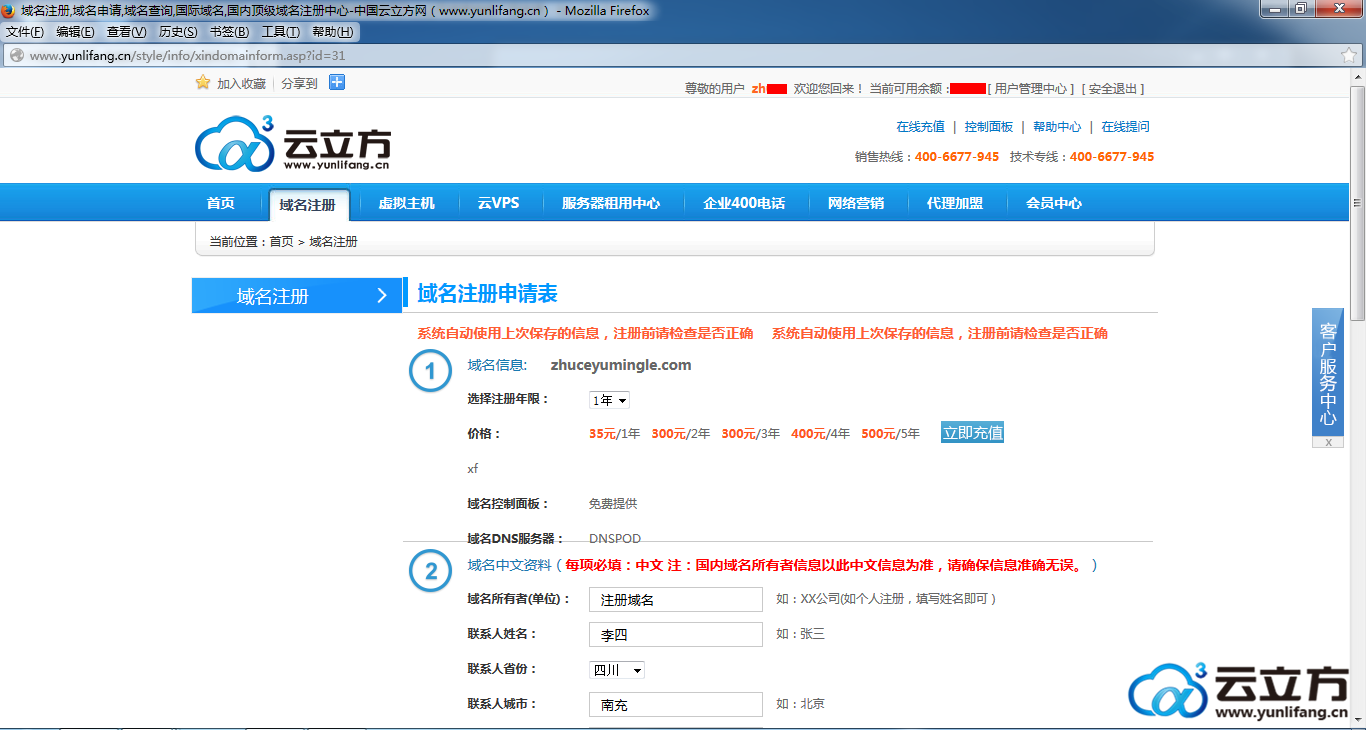1366x730 pixels.
Task: Open the 书签 bookmarks menu
Action: tap(229, 32)
